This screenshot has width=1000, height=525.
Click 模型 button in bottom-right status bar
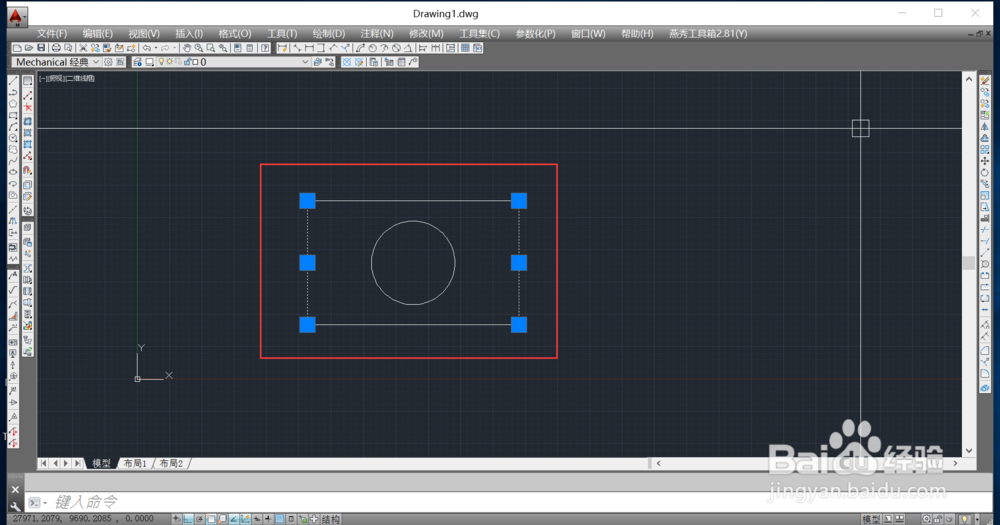click(871, 519)
